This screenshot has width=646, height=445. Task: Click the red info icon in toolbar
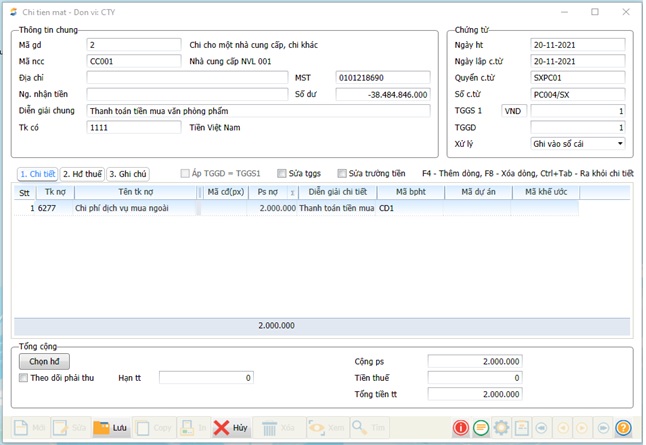[x=461, y=427]
